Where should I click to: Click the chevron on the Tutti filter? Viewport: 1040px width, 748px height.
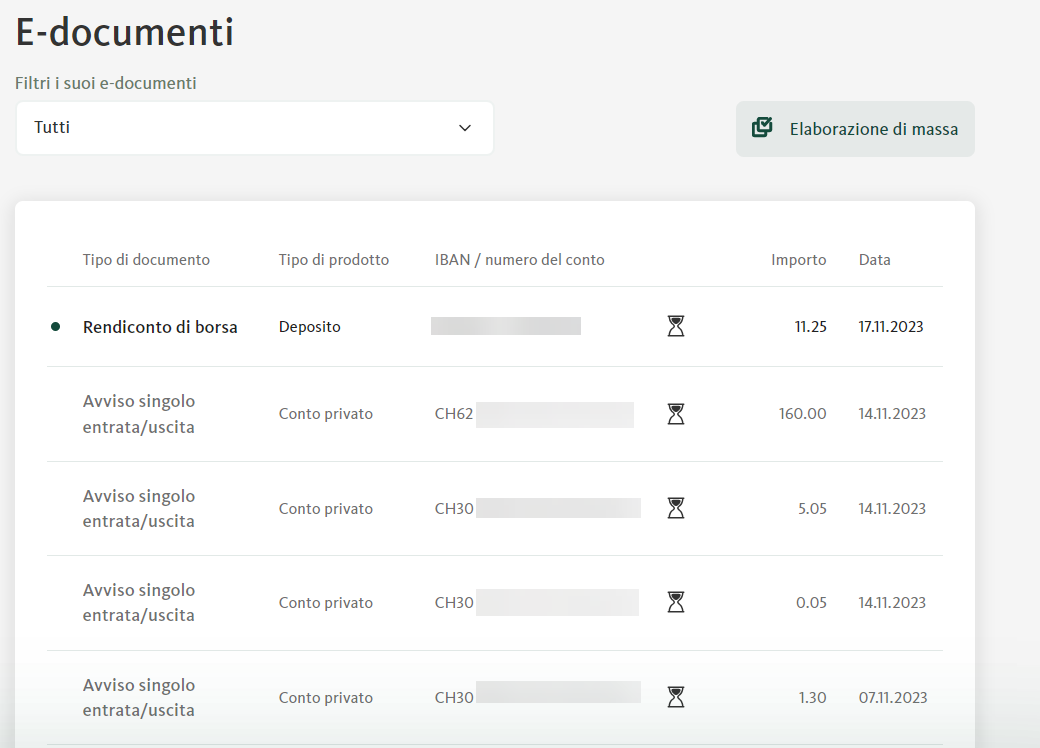point(464,128)
